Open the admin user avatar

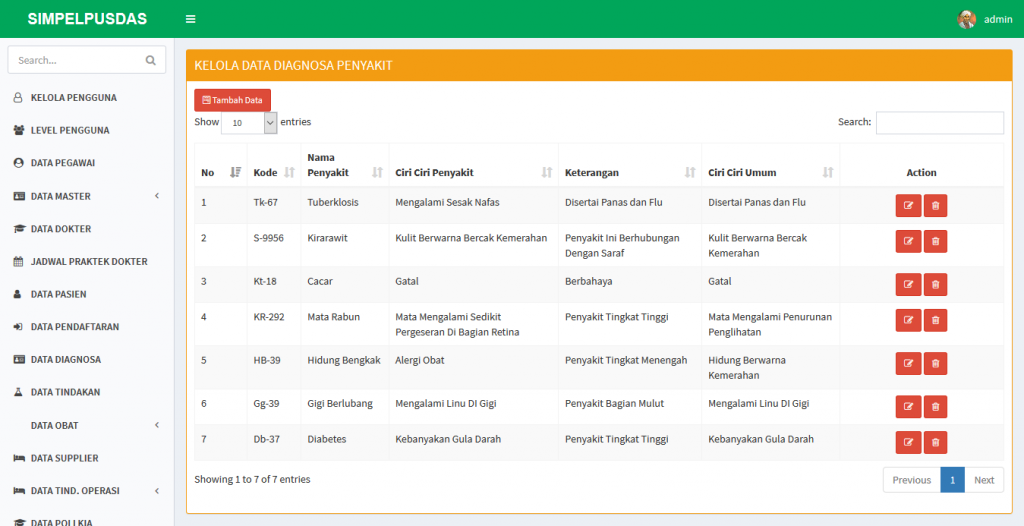[967, 19]
